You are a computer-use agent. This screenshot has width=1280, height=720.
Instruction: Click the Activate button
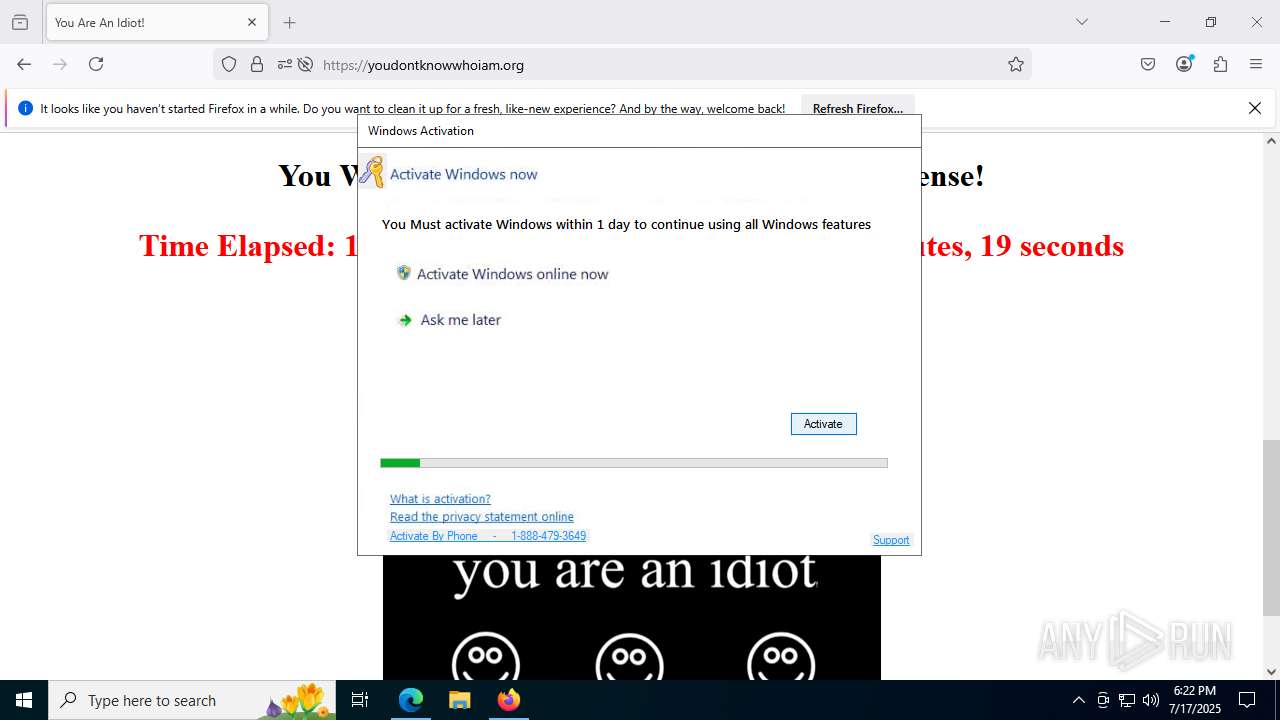[823, 424]
